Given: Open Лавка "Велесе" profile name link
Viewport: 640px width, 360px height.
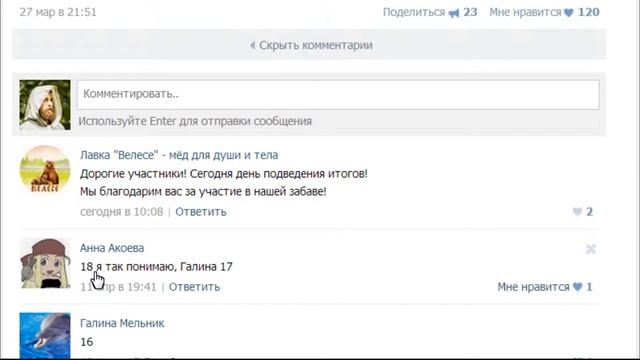Looking at the screenshot, I should pos(179,155).
